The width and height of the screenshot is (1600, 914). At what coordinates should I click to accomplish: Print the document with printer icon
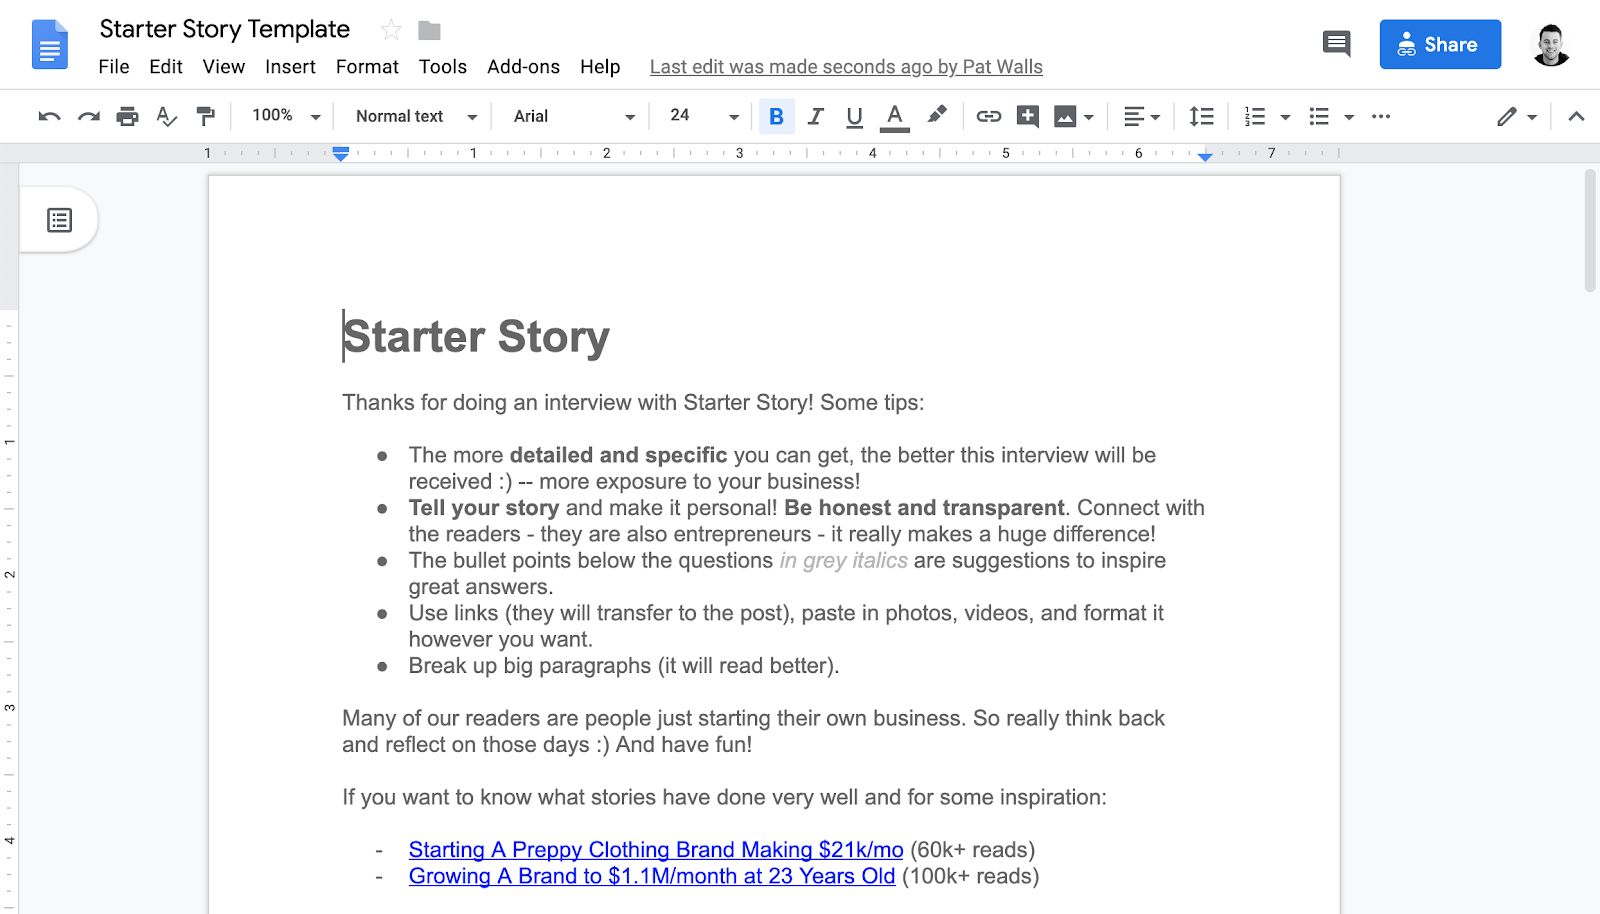click(127, 116)
